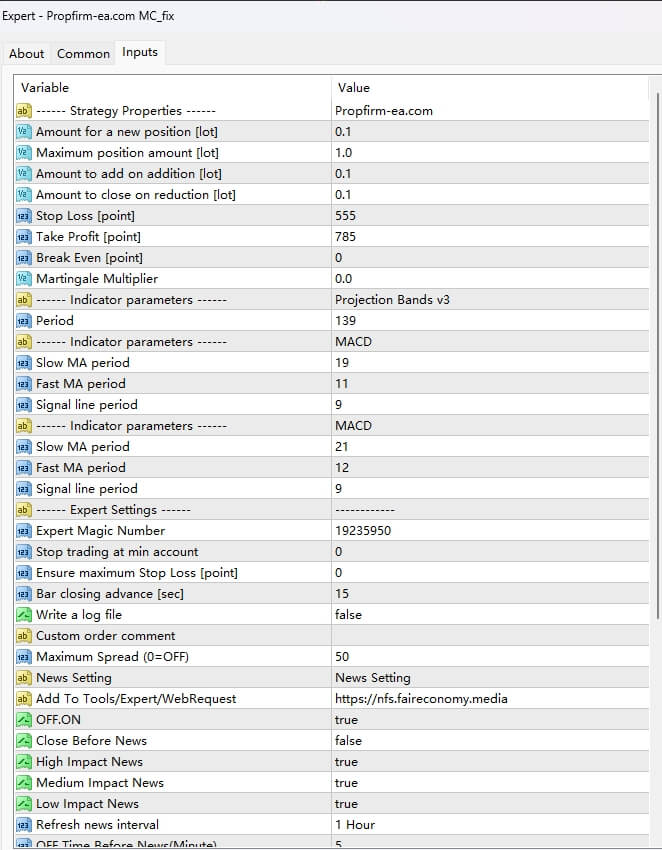Click the icon next to Period variable
This screenshot has height=850, width=662.
click(x=24, y=321)
